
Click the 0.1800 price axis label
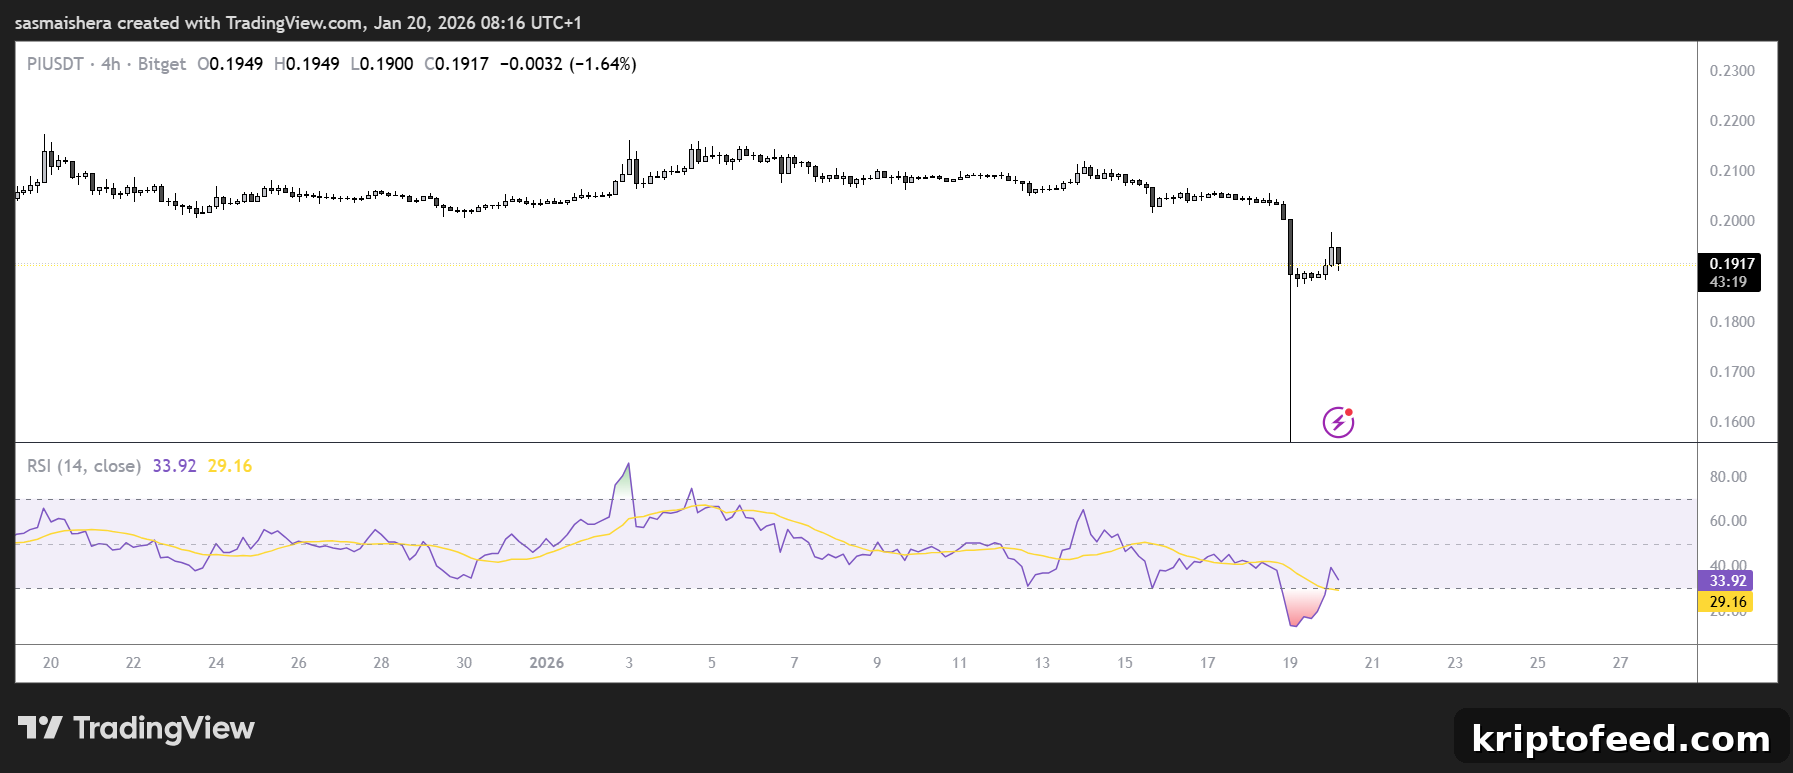coord(1732,322)
